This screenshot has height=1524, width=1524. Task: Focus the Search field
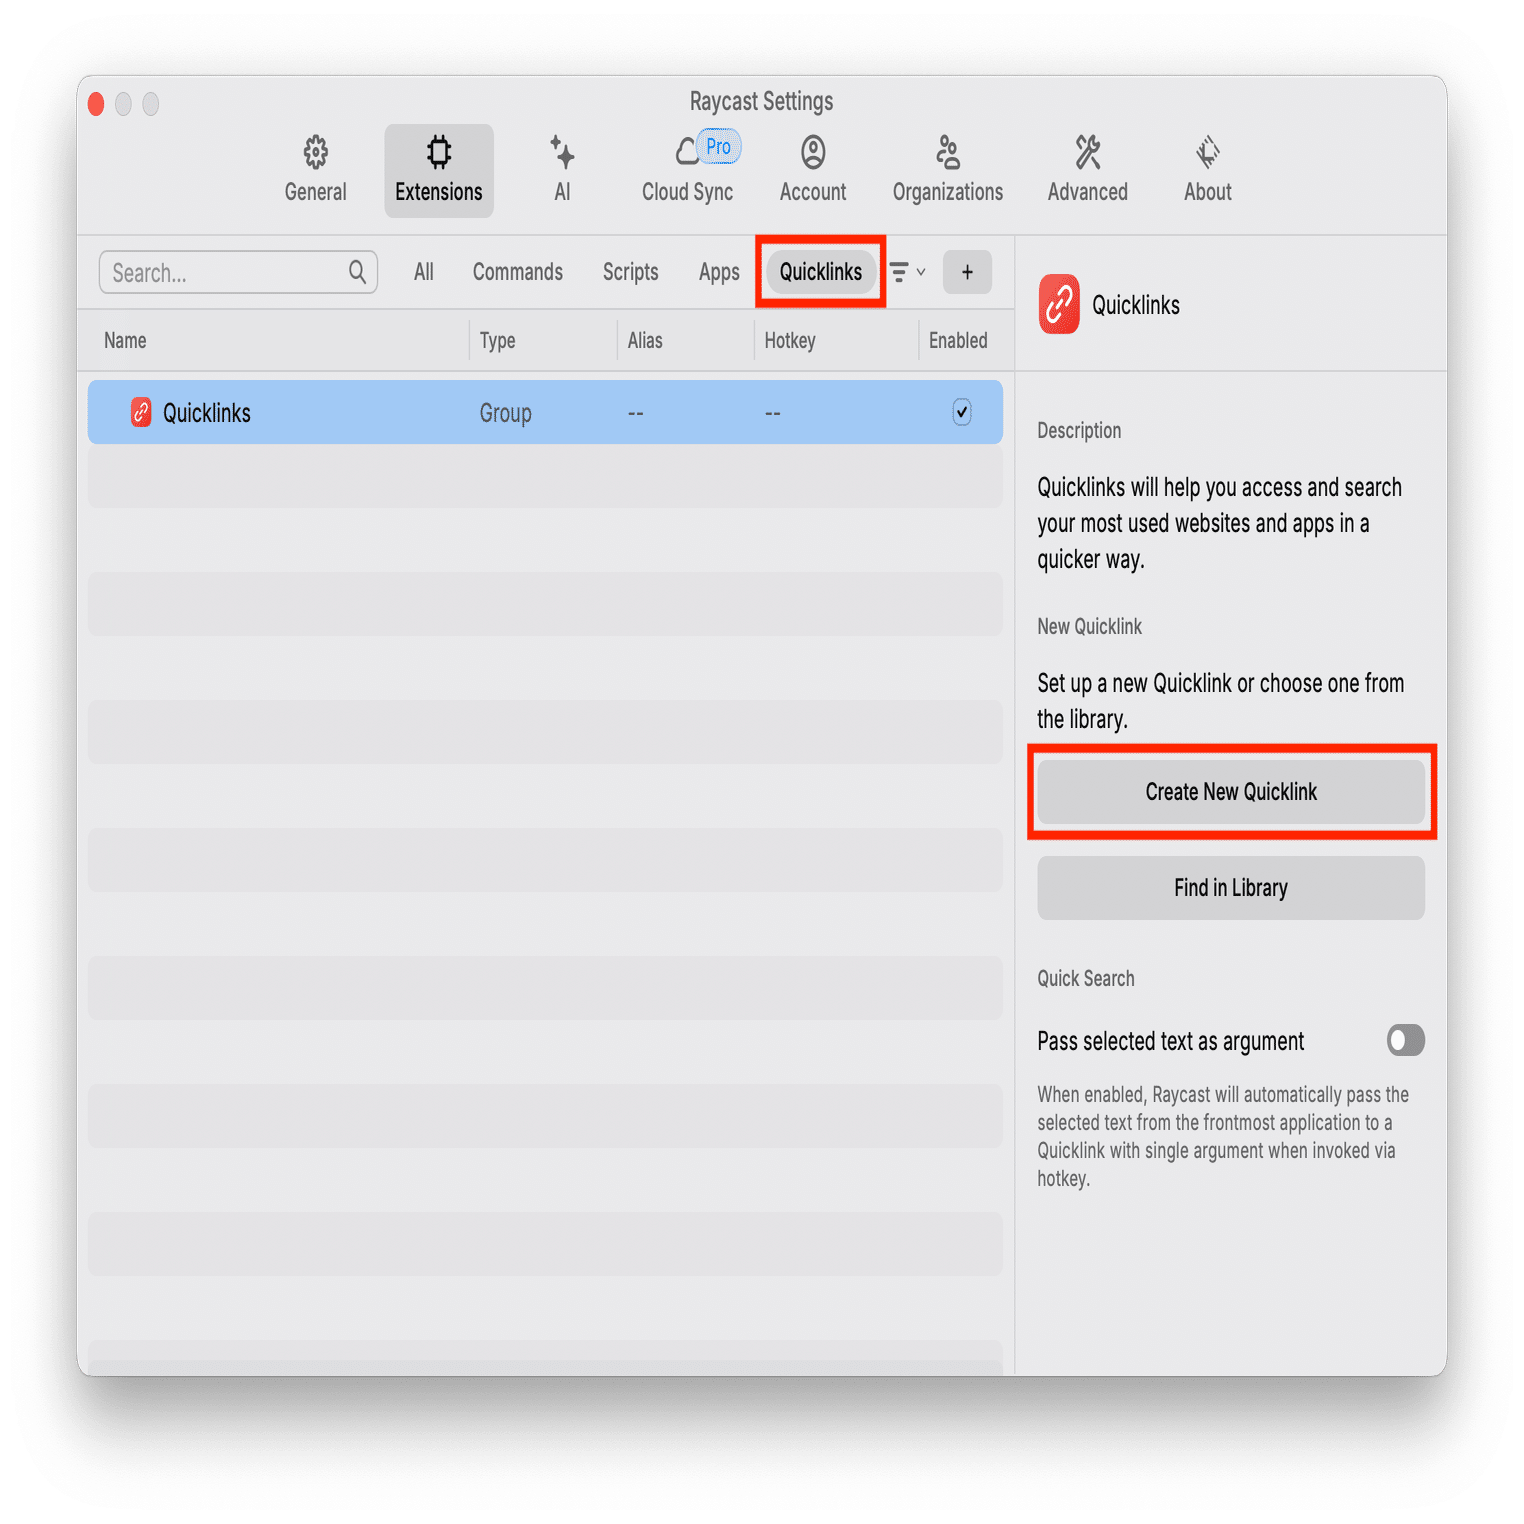238,272
